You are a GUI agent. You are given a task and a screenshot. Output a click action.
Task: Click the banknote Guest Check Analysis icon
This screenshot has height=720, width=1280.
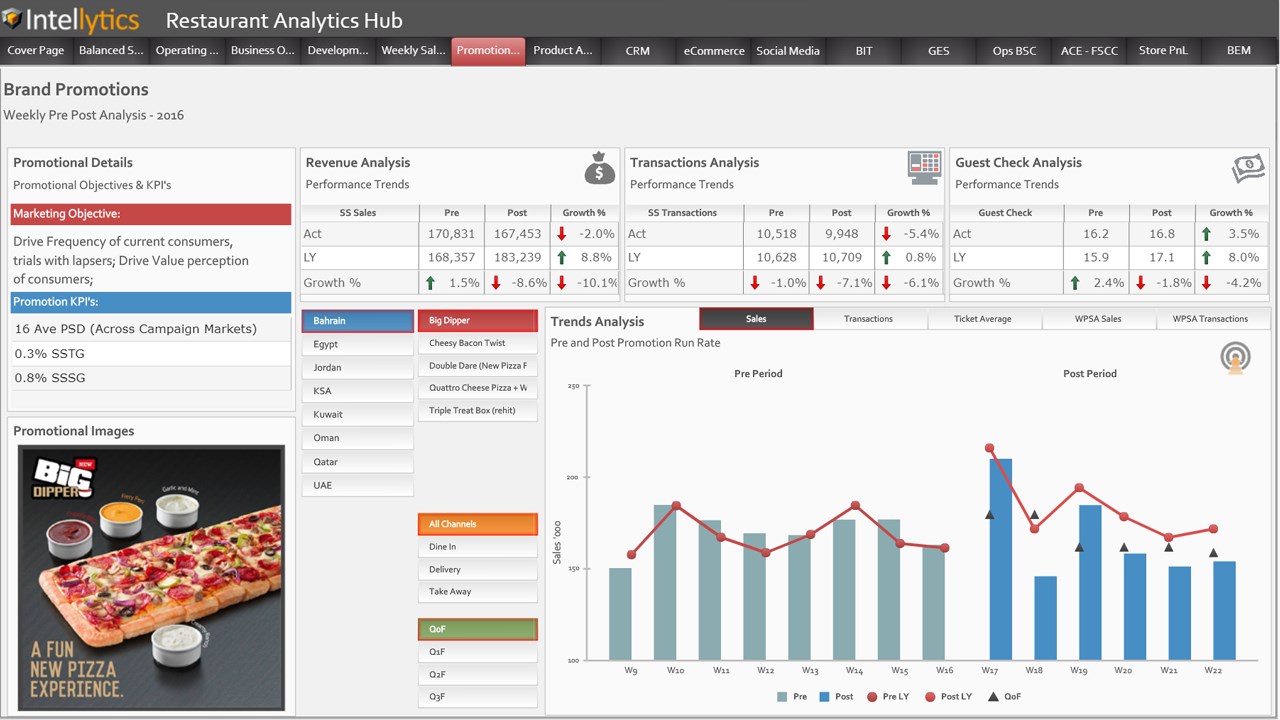(1248, 168)
